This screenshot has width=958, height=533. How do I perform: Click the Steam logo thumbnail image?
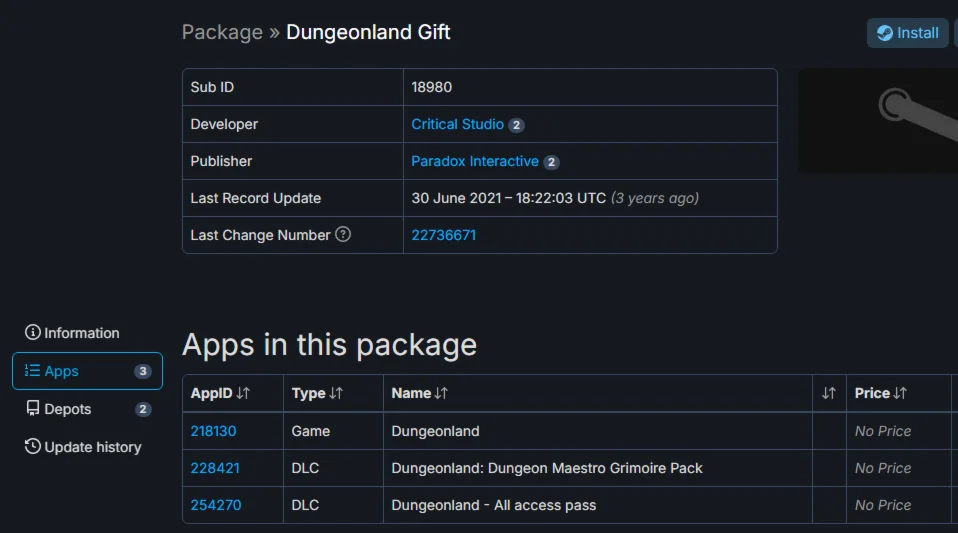(878, 120)
